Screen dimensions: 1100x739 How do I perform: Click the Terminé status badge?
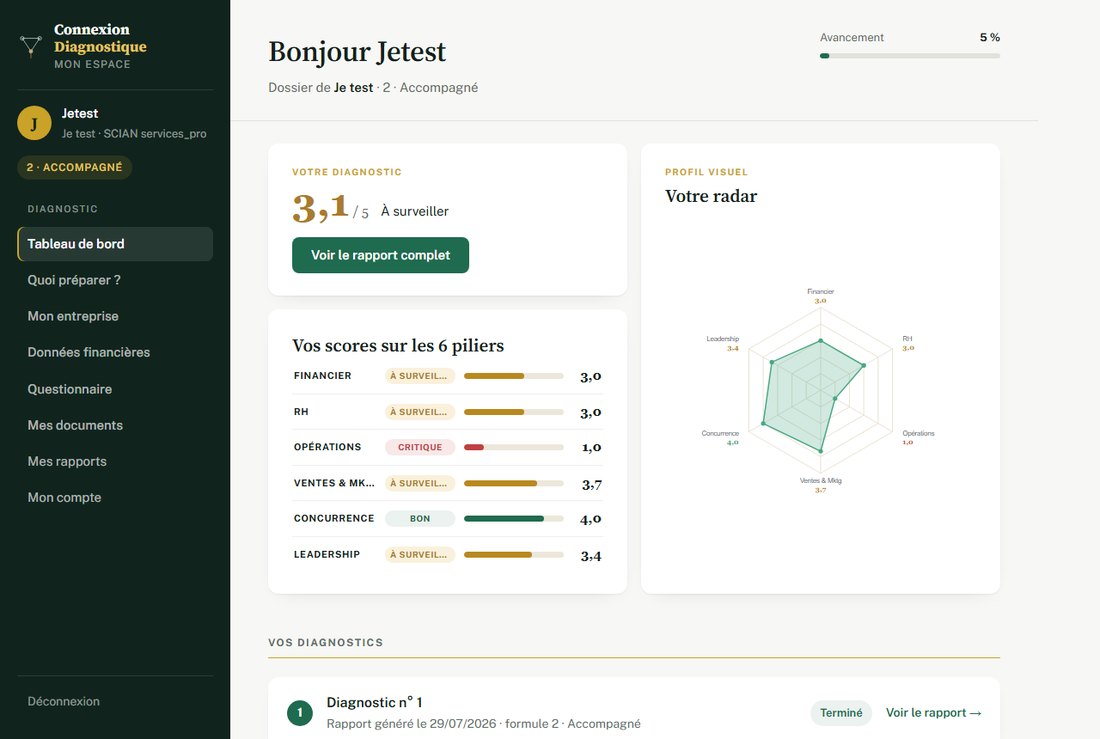[841, 712]
